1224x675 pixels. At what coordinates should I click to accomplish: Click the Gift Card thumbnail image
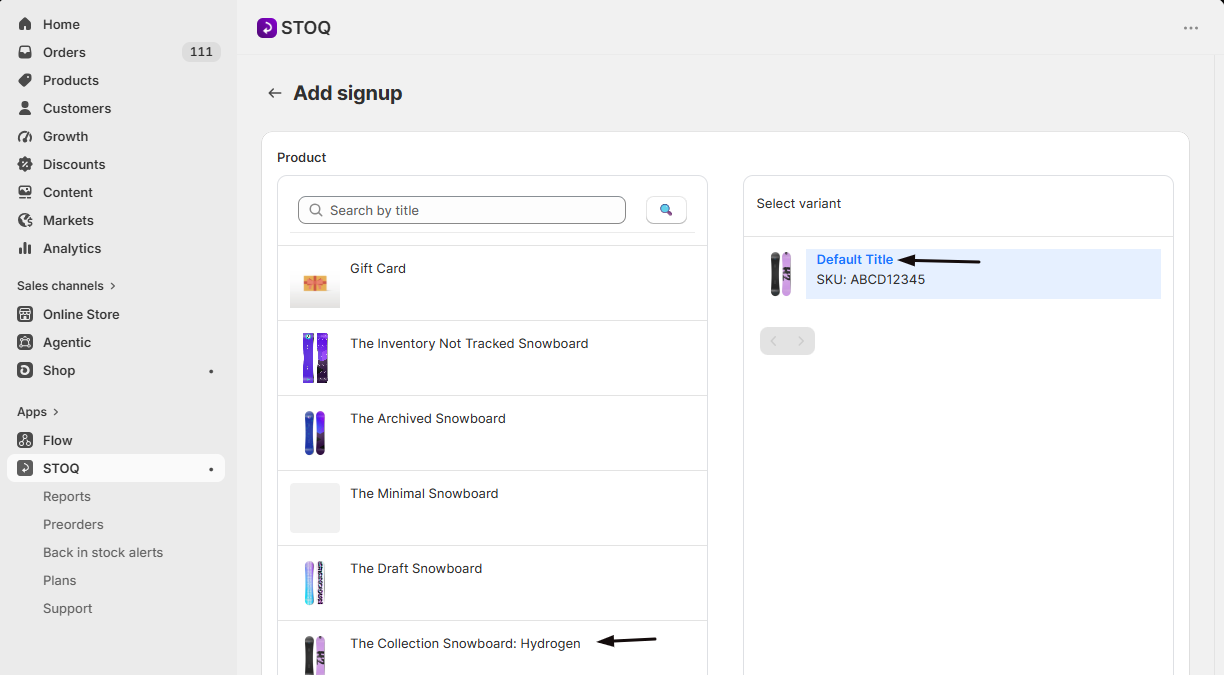pyautogui.click(x=315, y=283)
